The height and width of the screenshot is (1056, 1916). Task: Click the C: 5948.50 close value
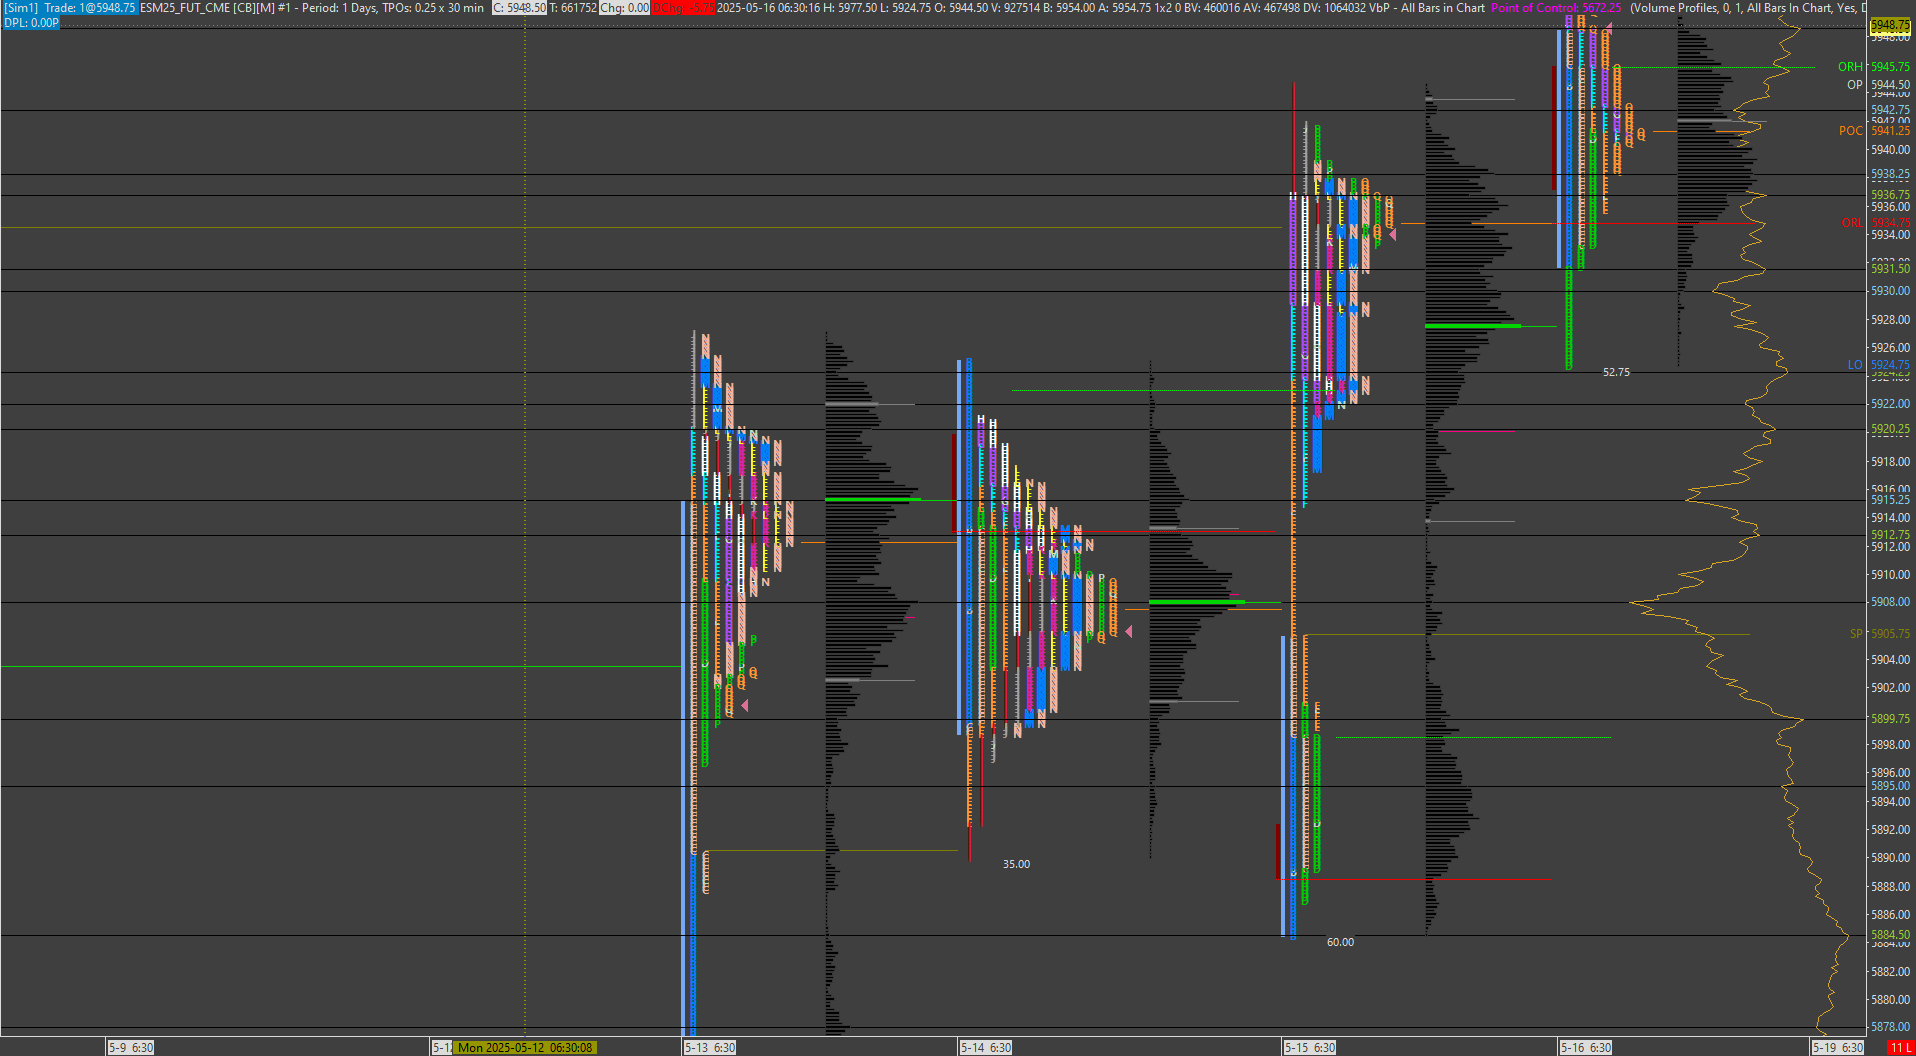(x=519, y=8)
